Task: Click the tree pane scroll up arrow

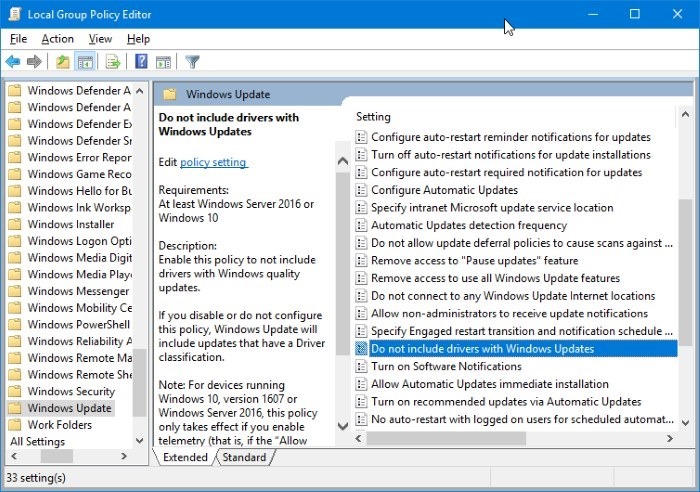Action: (139, 91)
